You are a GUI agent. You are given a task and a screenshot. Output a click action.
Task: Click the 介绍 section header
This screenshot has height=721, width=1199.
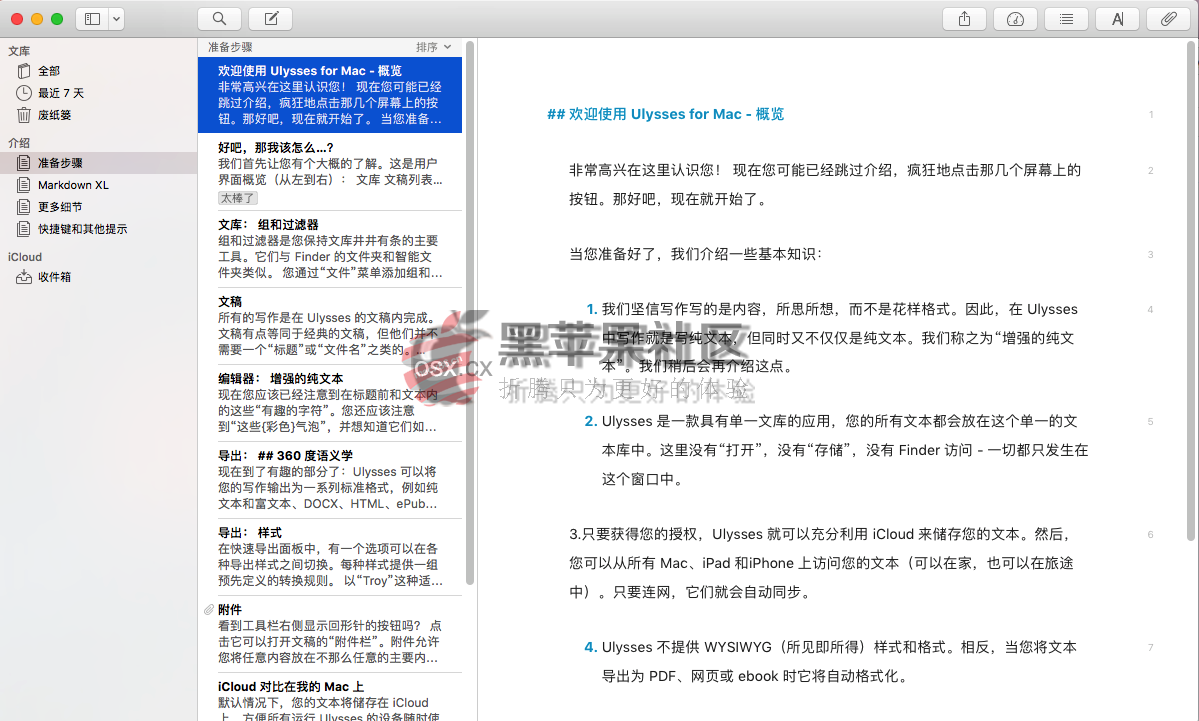point(19,143)
